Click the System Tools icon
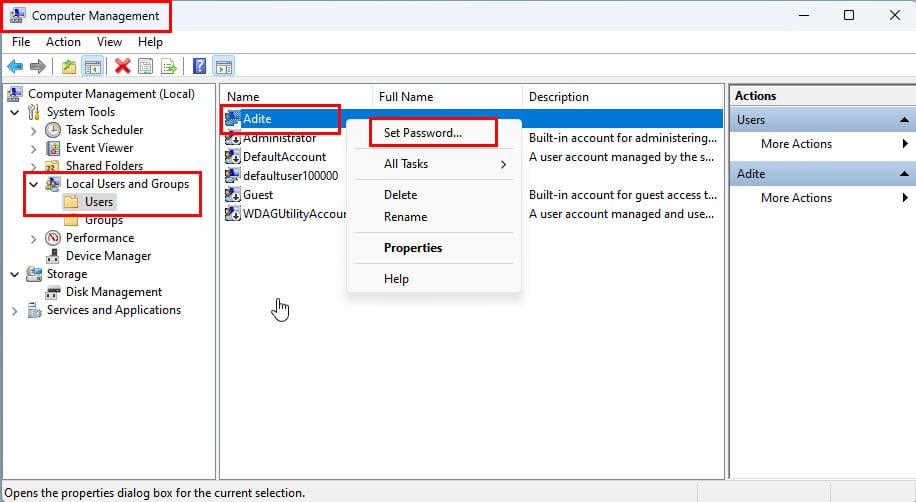The height and width of the screenshot is (502, 916). point(34,112)
